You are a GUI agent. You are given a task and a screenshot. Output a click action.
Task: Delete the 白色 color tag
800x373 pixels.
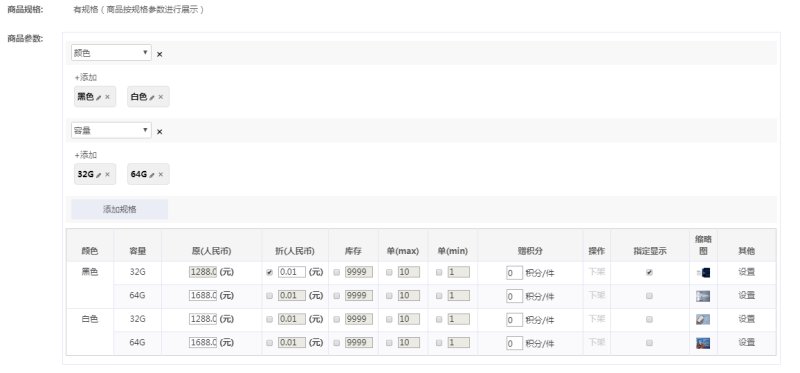click(161, 97)
